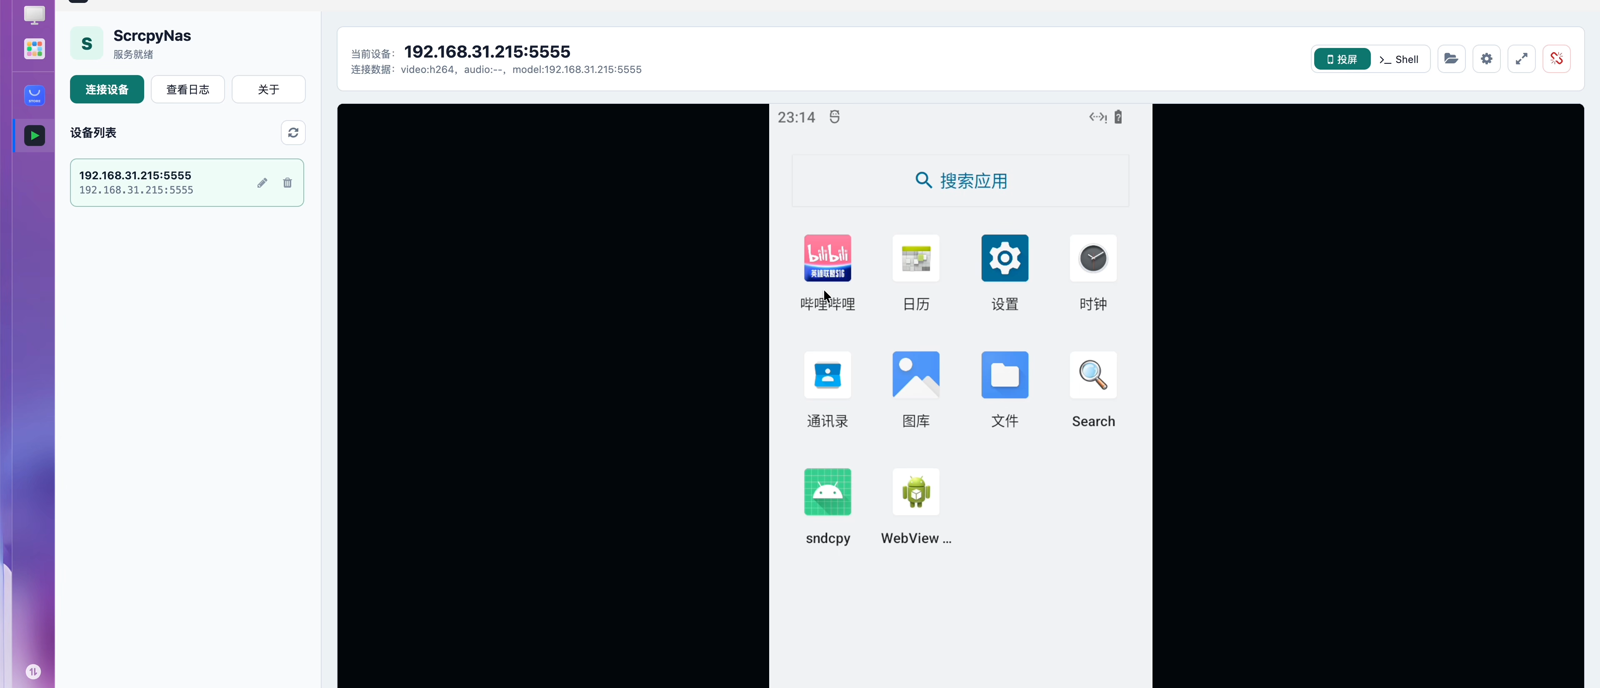Open the 关于 about button

point(269,89)
